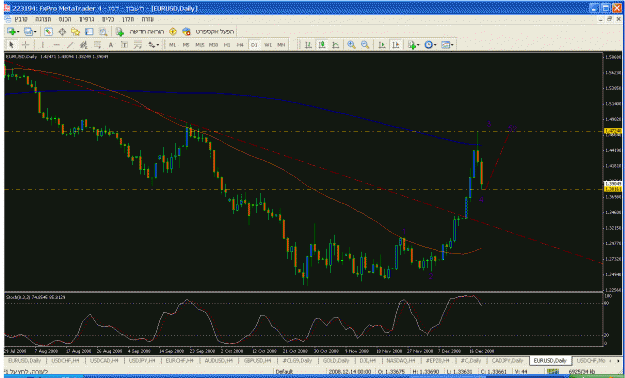Screen dimensions: 625x378
Task: Switch chart to Candlesticks style
Action: pos(322,45)
